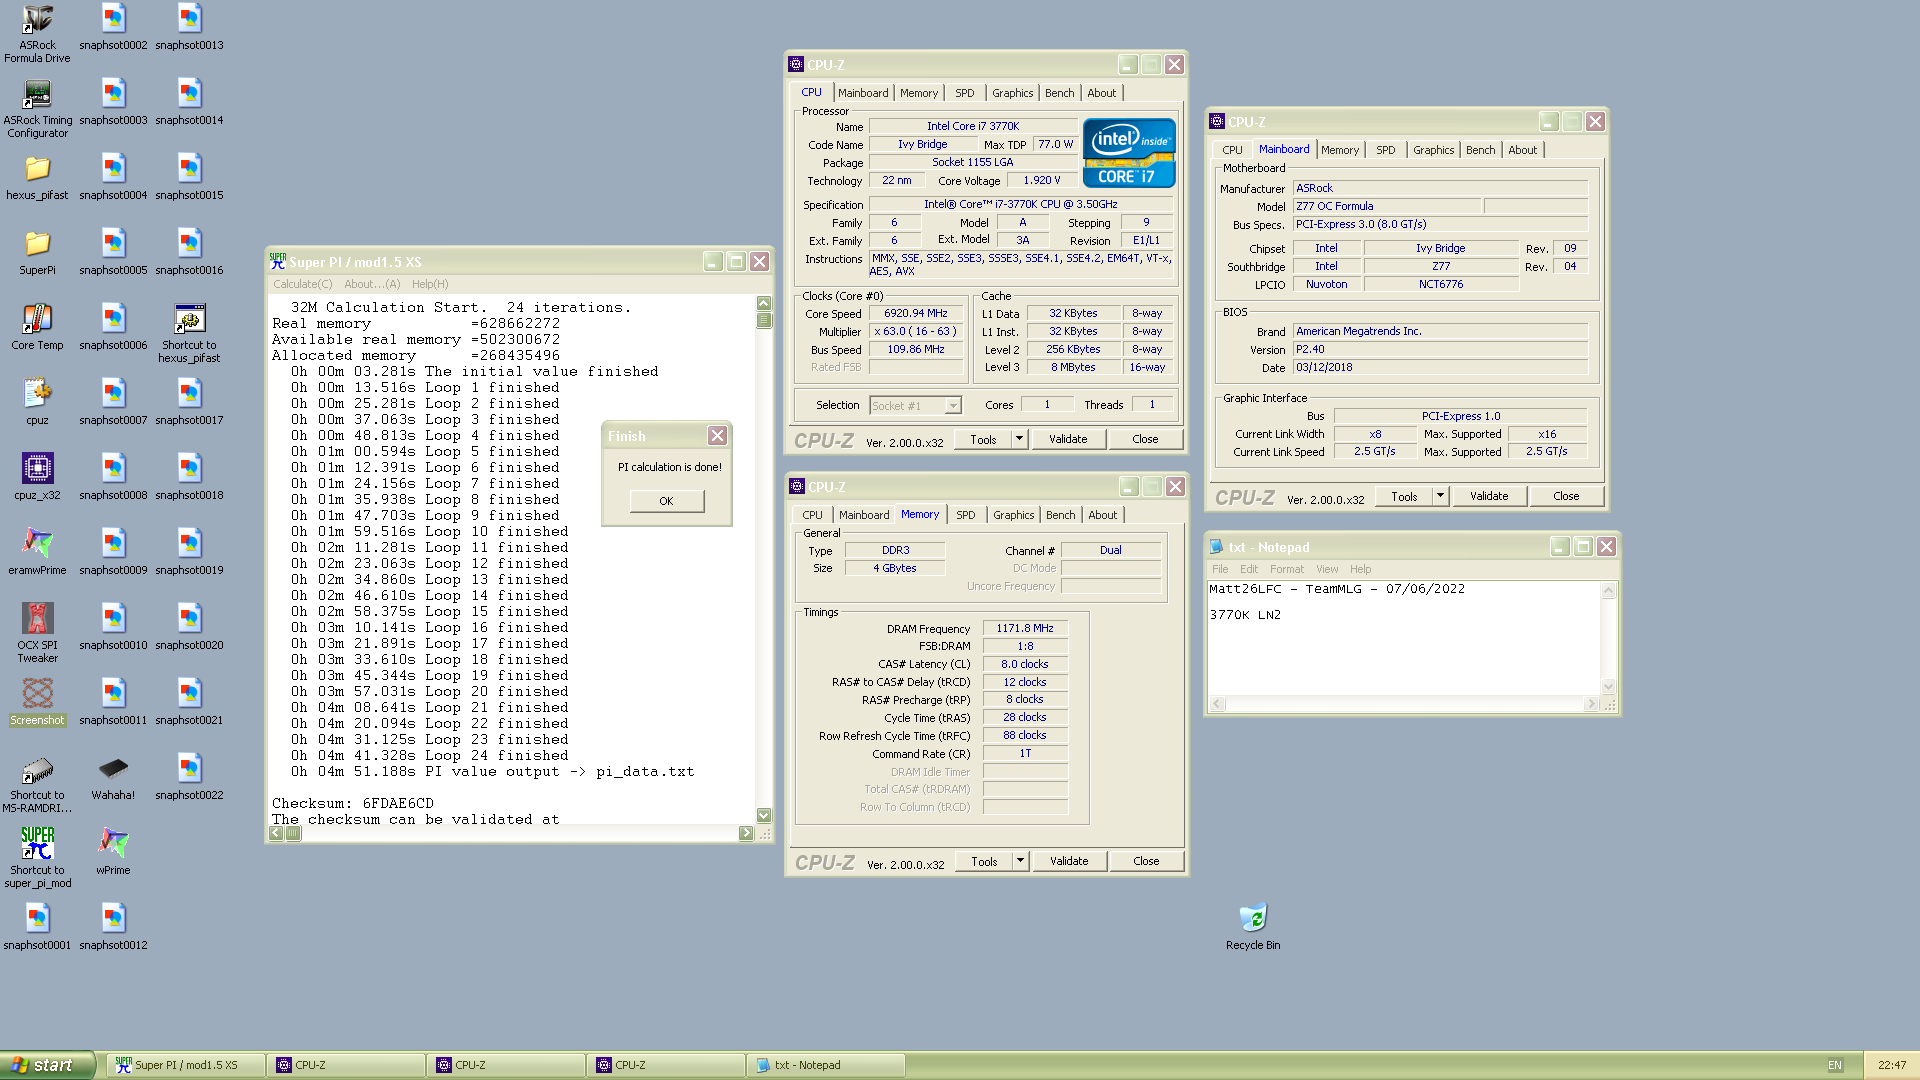Switch to Super PI taskbar button
The height and width of the screenshot is (1080, 1920).
(x=187, y=1065)
